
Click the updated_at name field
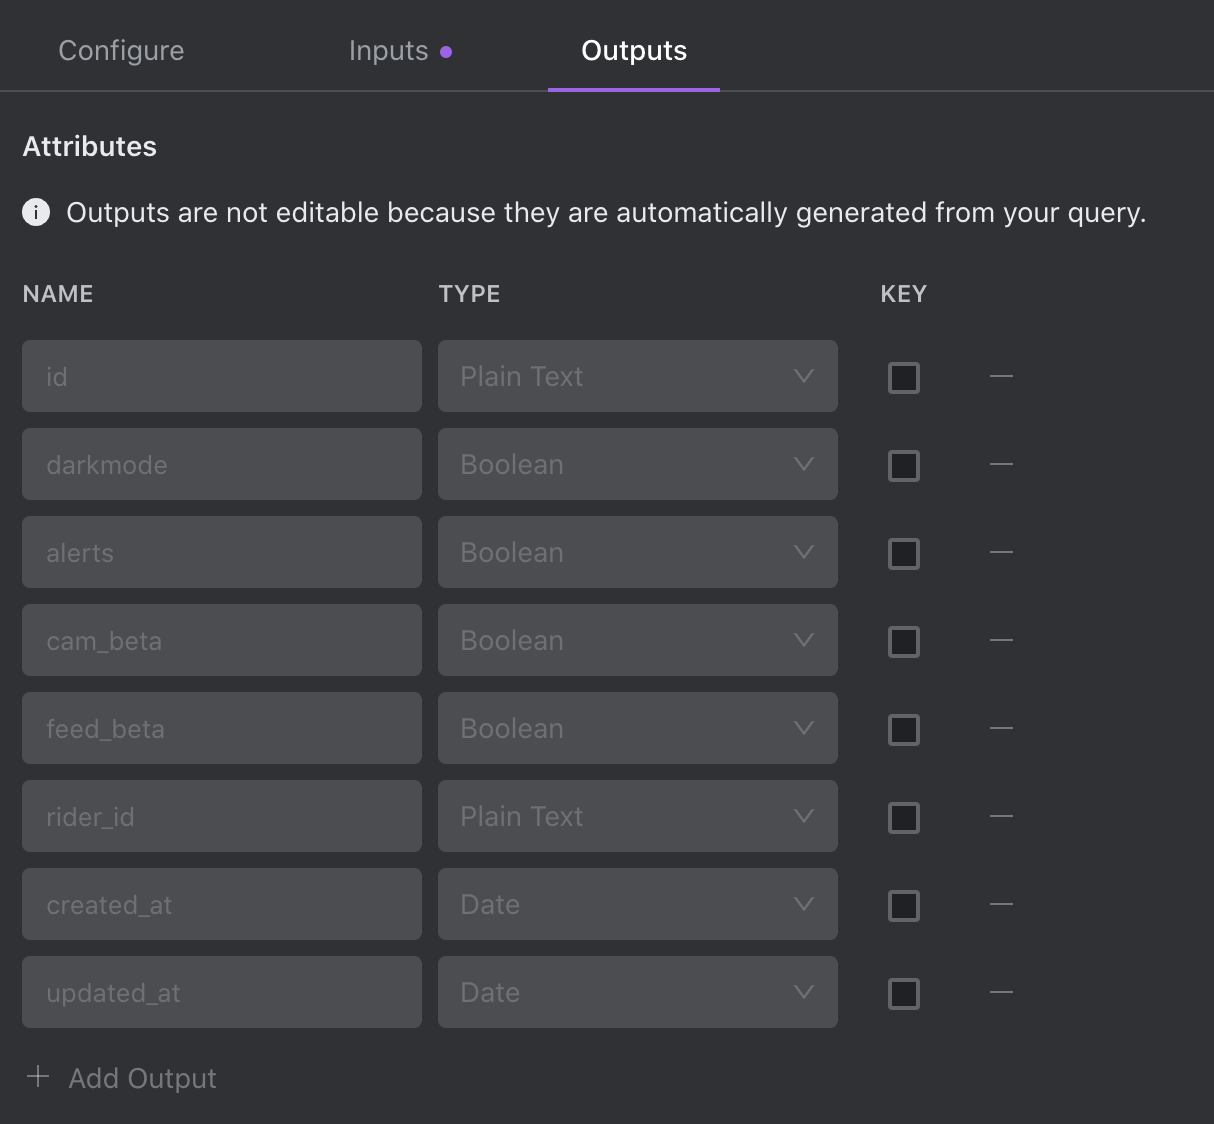(x=221, y=992)
